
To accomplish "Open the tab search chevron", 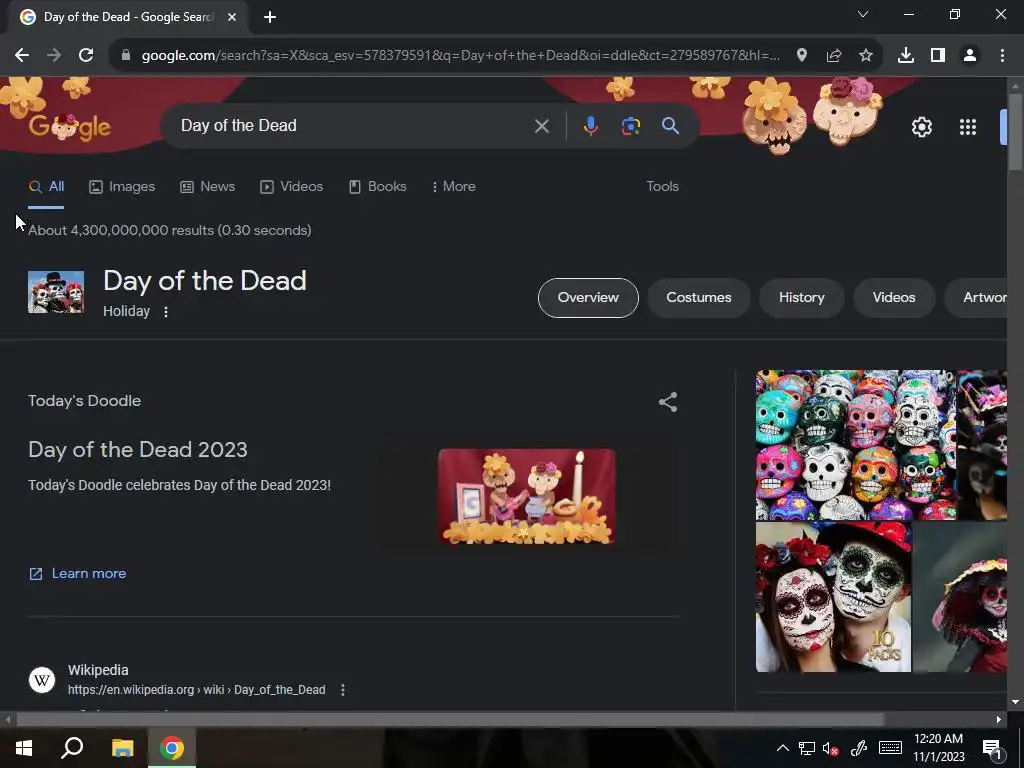I will (x=863, y=14).
